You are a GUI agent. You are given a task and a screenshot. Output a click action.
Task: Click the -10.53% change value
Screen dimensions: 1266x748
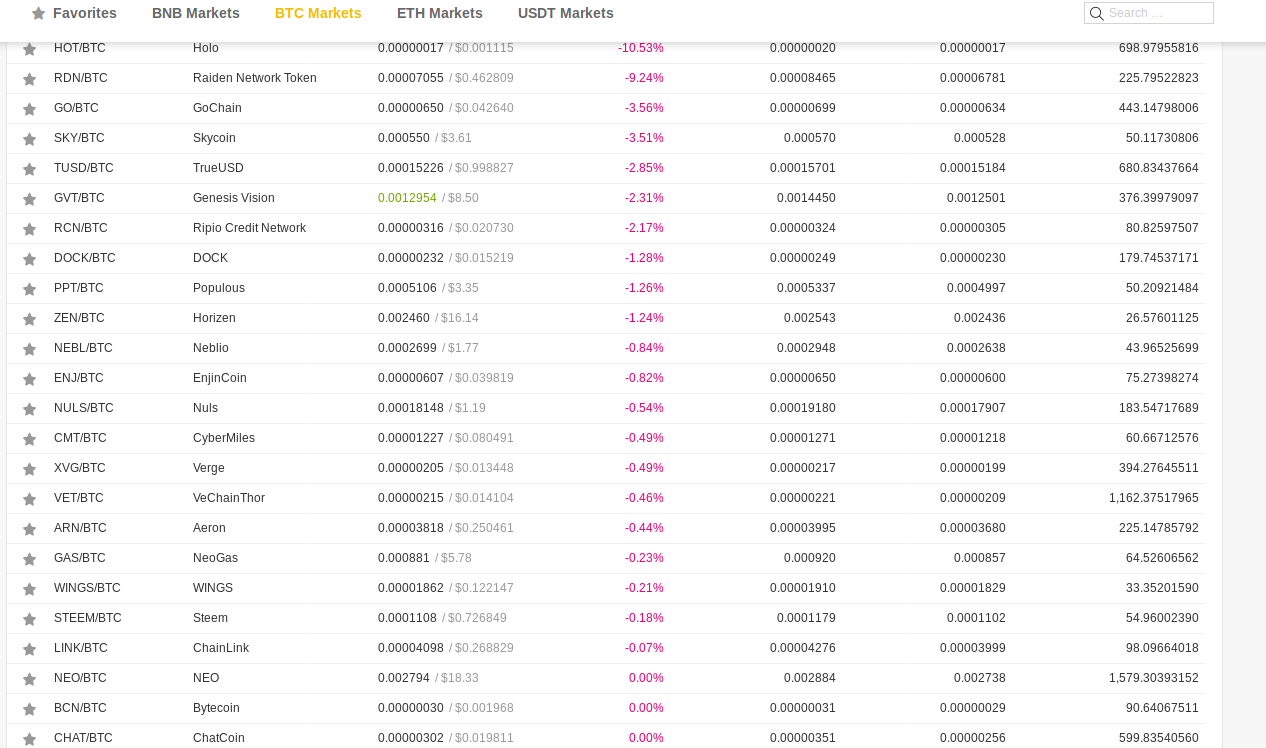(x=641, y=48)
